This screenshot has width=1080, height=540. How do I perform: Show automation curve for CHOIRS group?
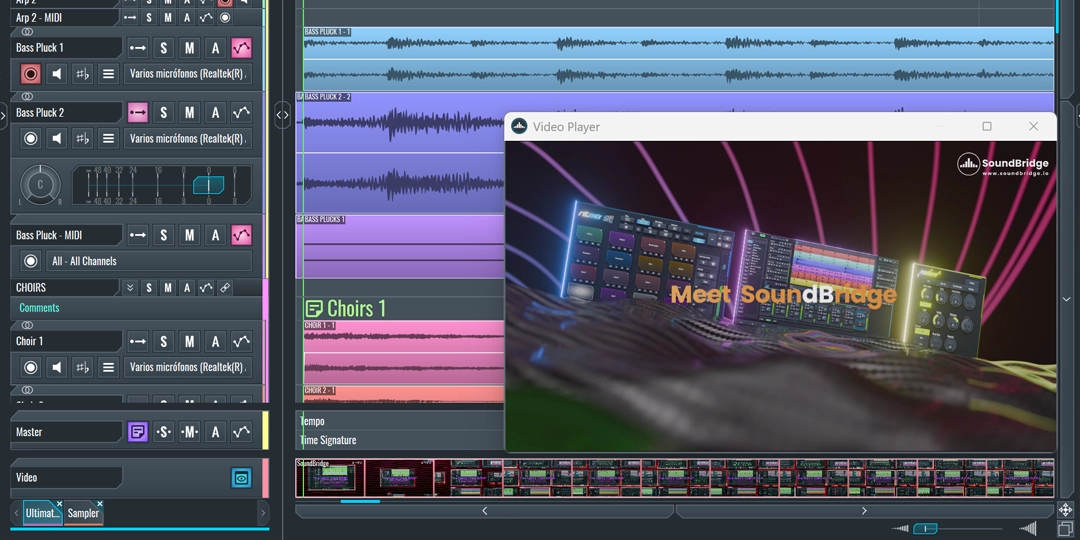tap(206, 288)
